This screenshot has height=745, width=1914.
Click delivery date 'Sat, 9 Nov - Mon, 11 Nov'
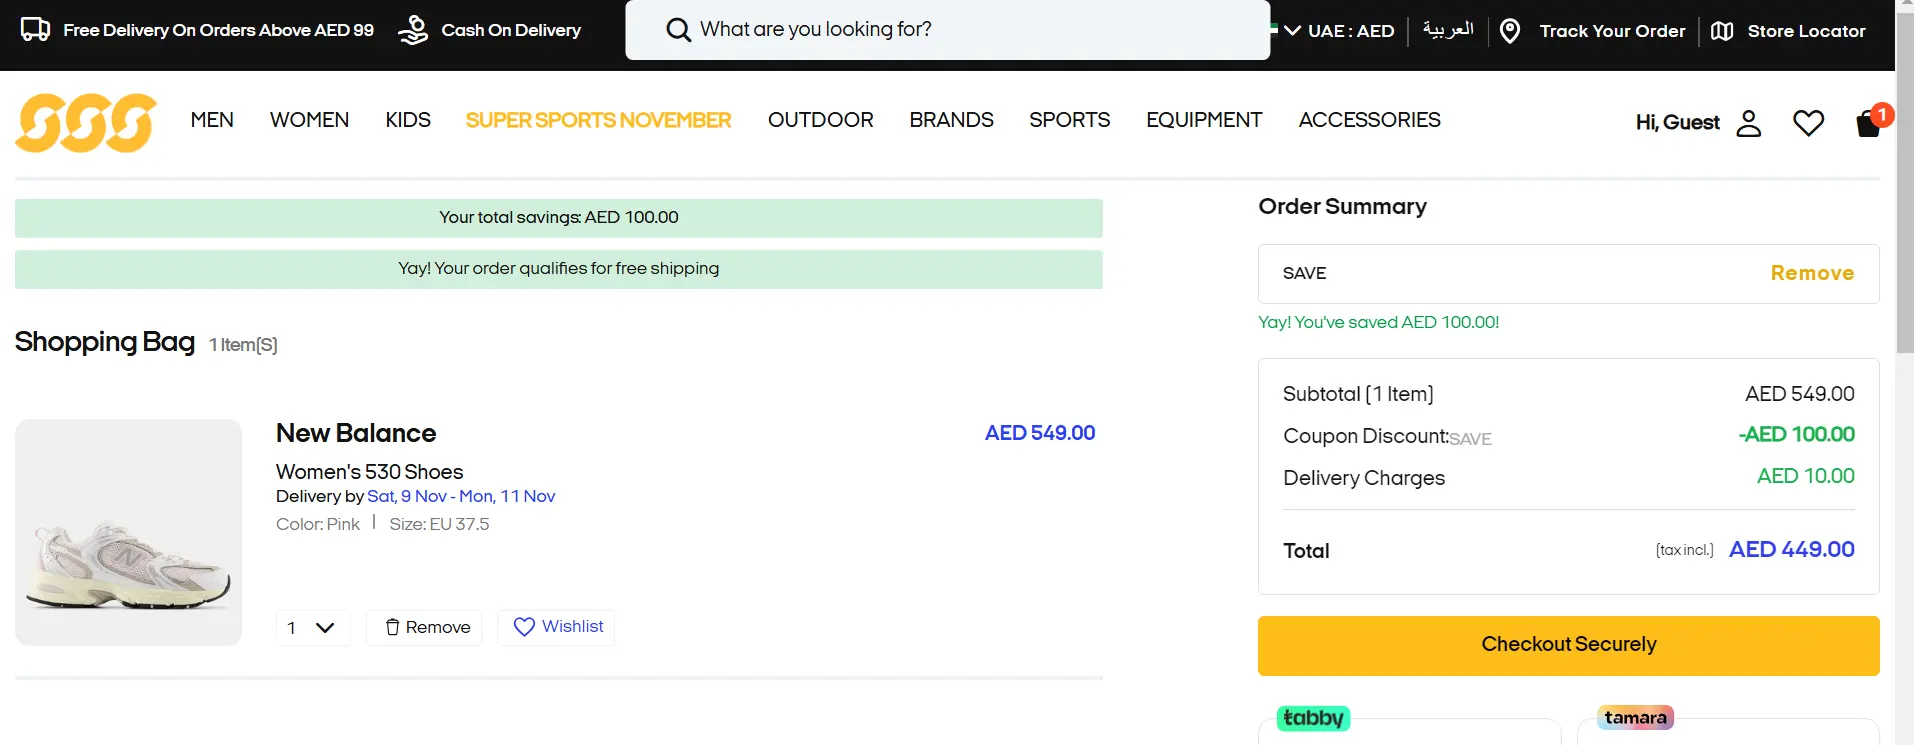tap(461, 496)
